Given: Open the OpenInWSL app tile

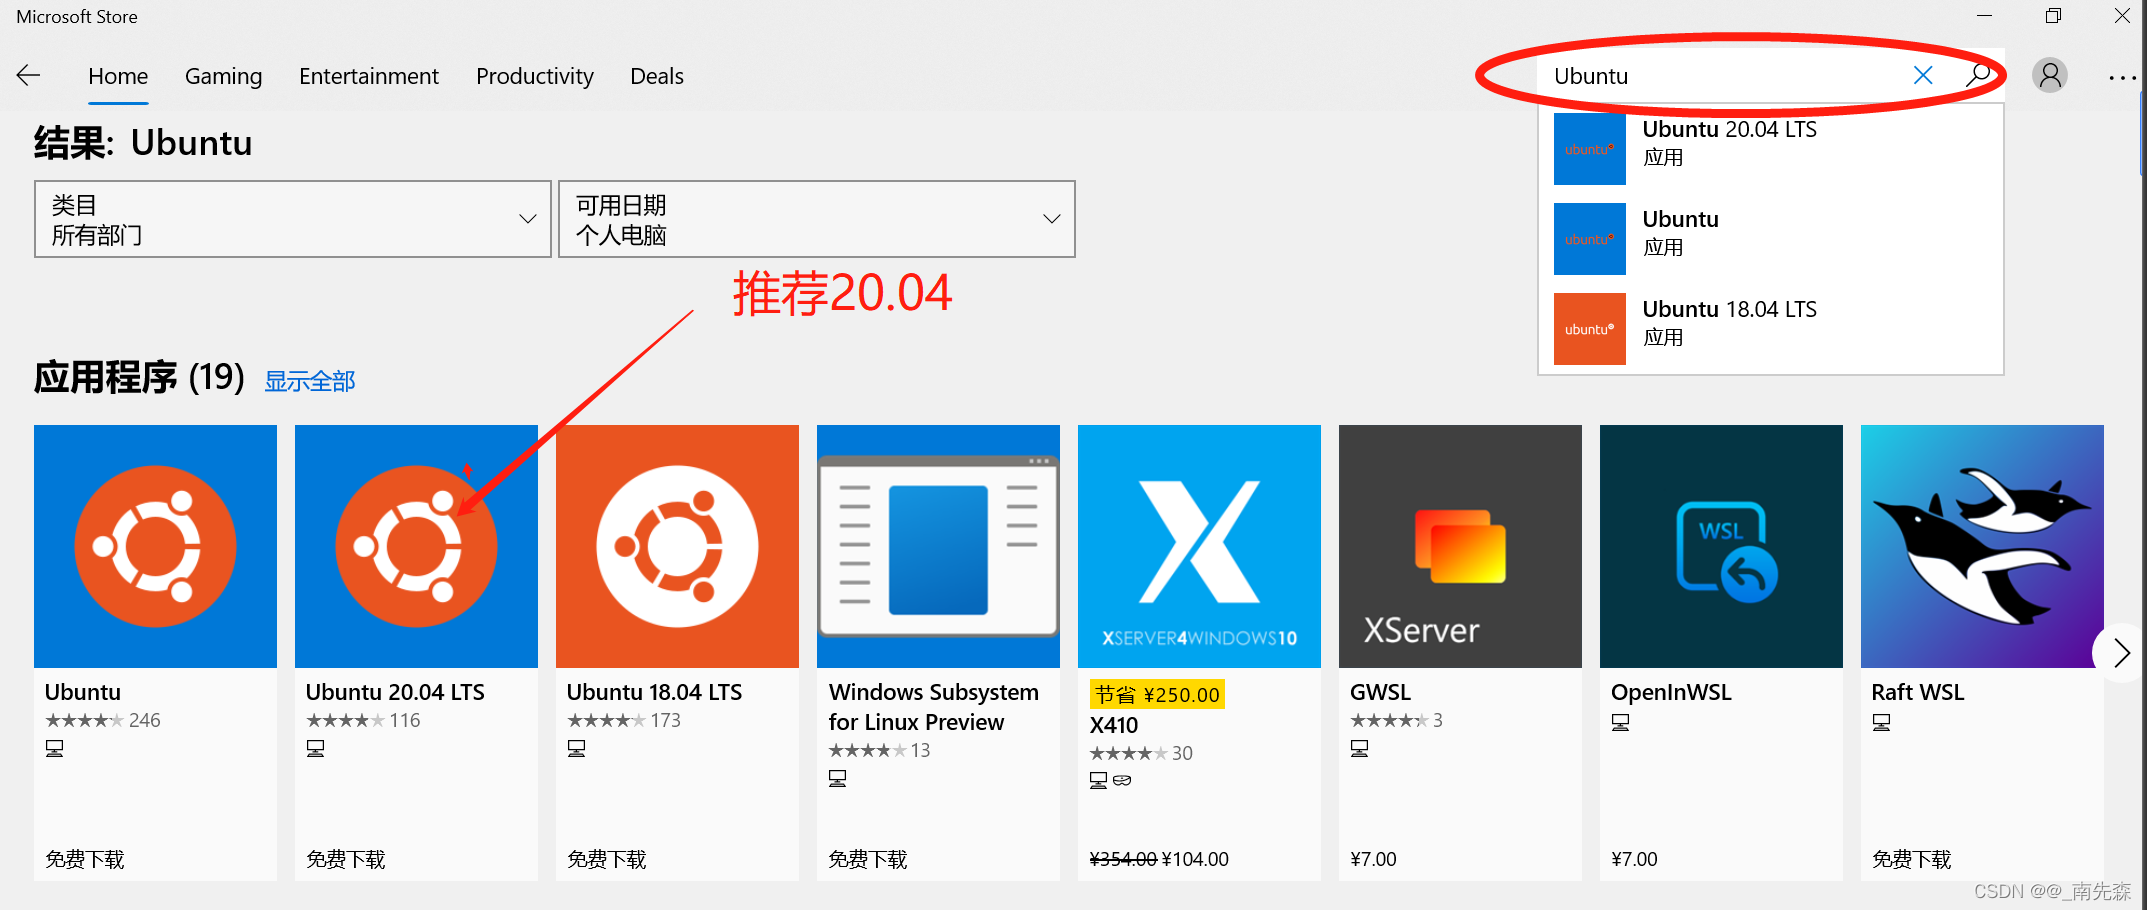Looking at the screenshot, I should (x=1721, y=546).
